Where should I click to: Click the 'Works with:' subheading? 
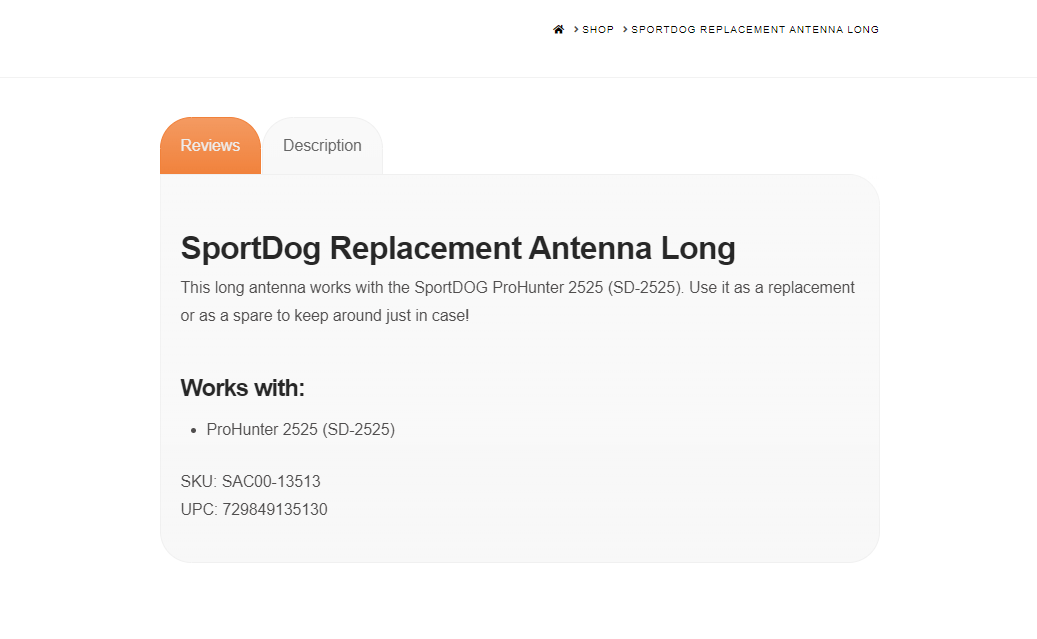click(243, 388)
